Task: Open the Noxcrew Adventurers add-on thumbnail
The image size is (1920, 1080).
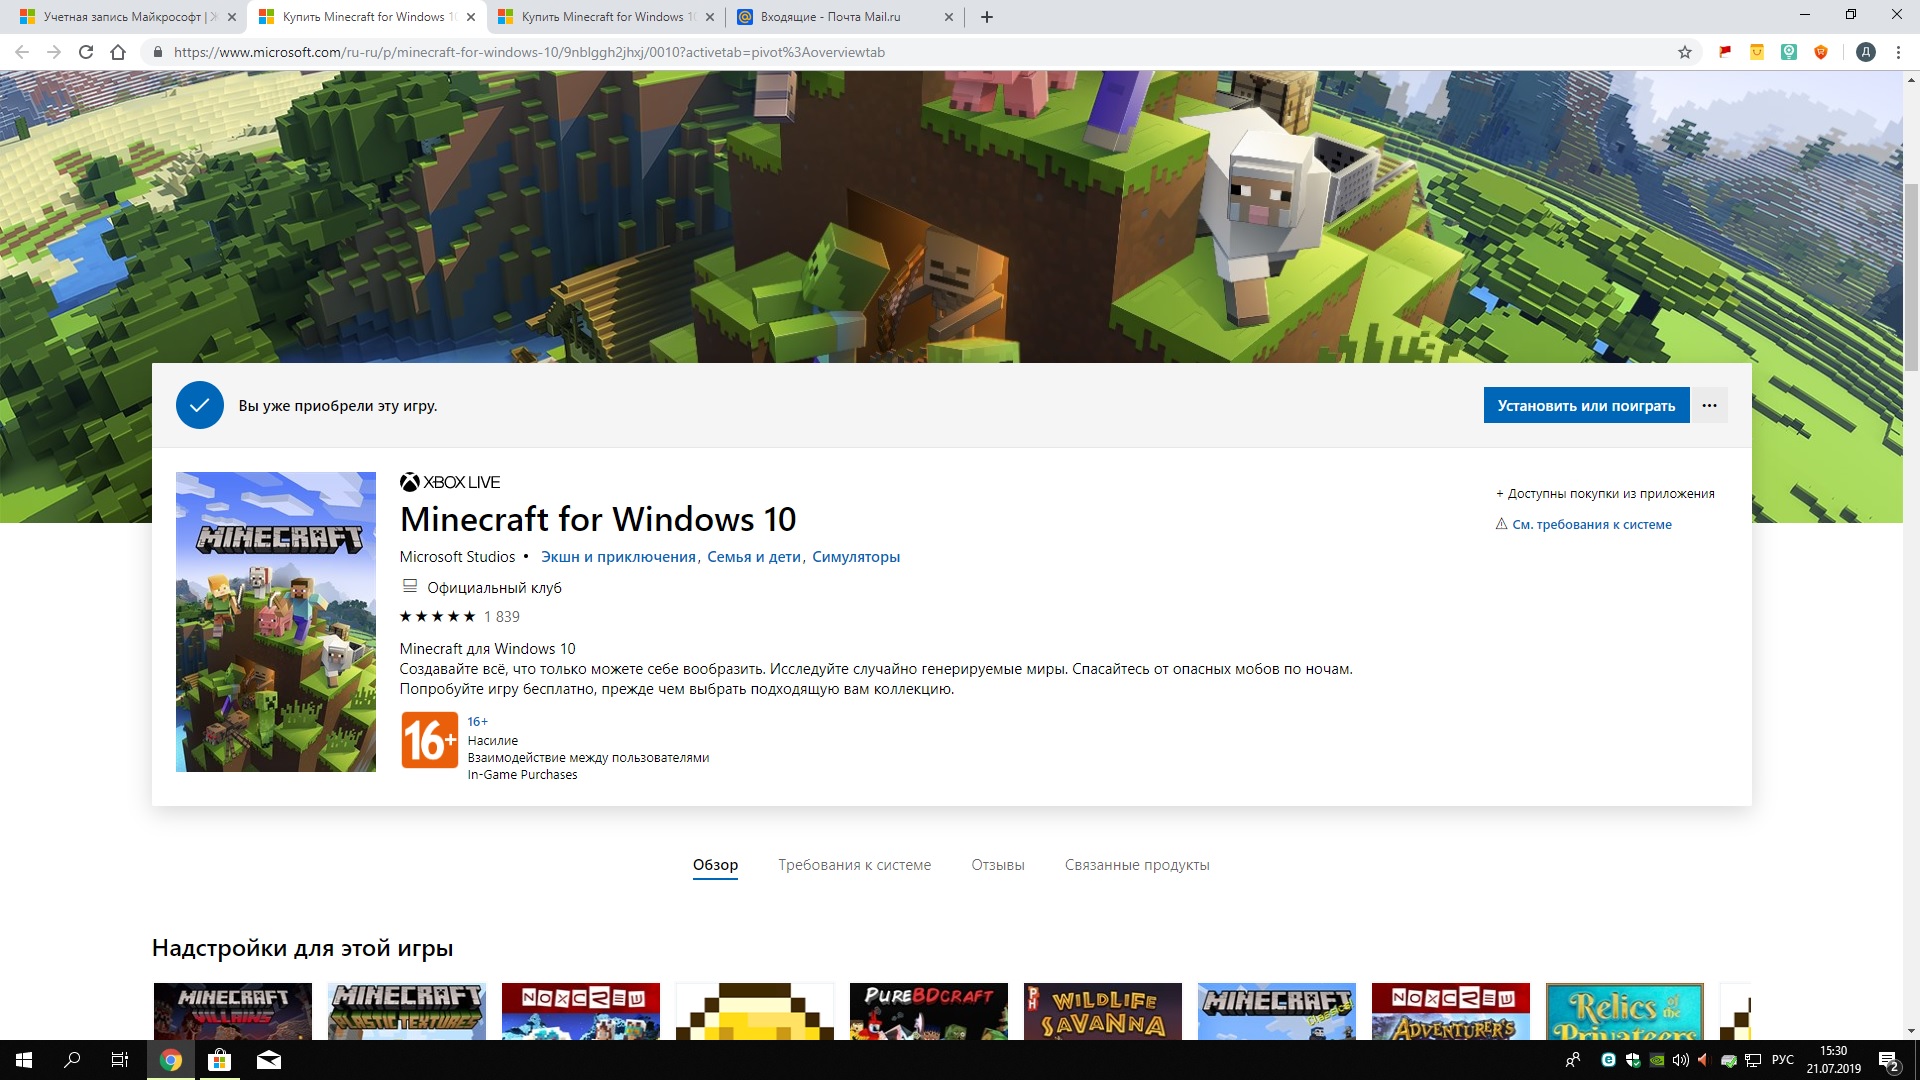Action: pyautogui.click(x=1451, y=1011)
